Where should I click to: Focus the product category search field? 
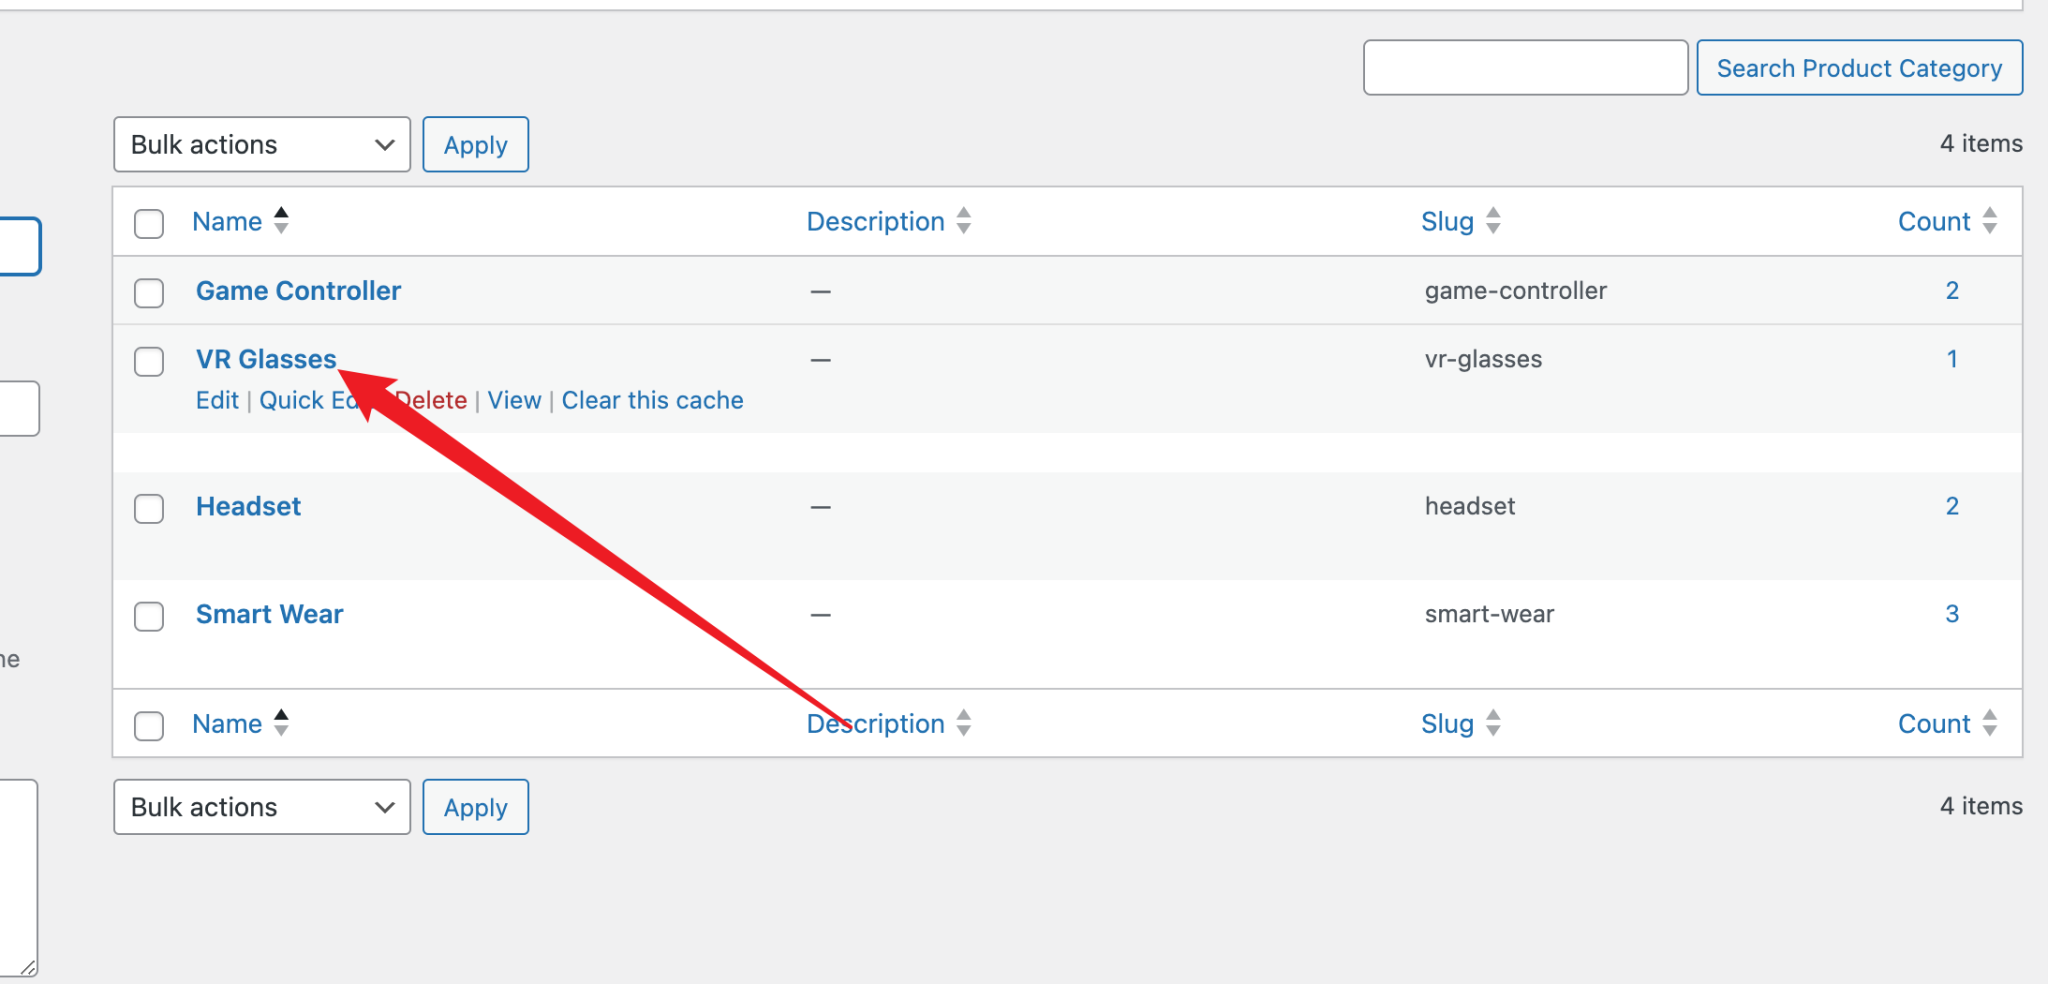pyautogui.click(x=1525, y=68)
